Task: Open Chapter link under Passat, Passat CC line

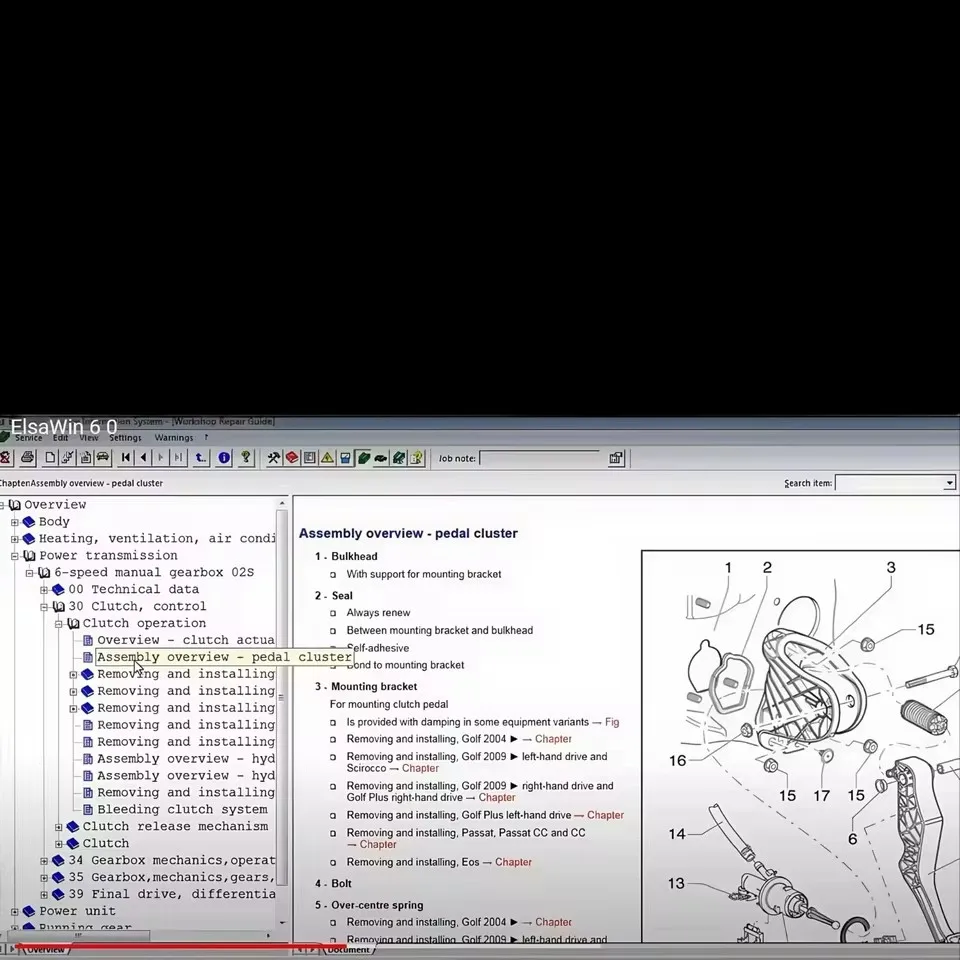Action: point(378,844)
